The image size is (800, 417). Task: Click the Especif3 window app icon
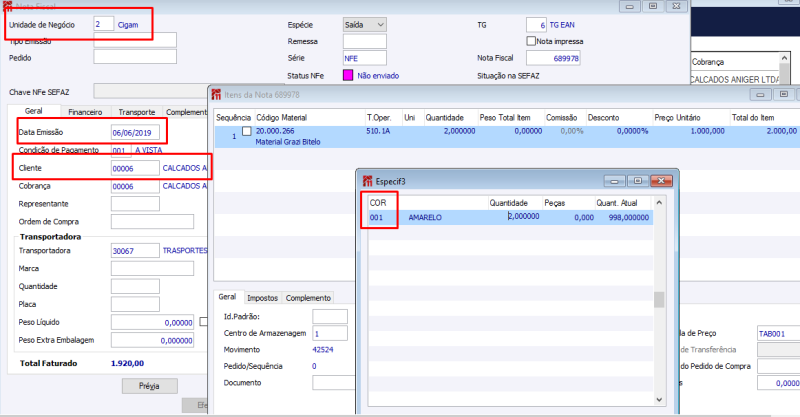(x=367, y=181)
